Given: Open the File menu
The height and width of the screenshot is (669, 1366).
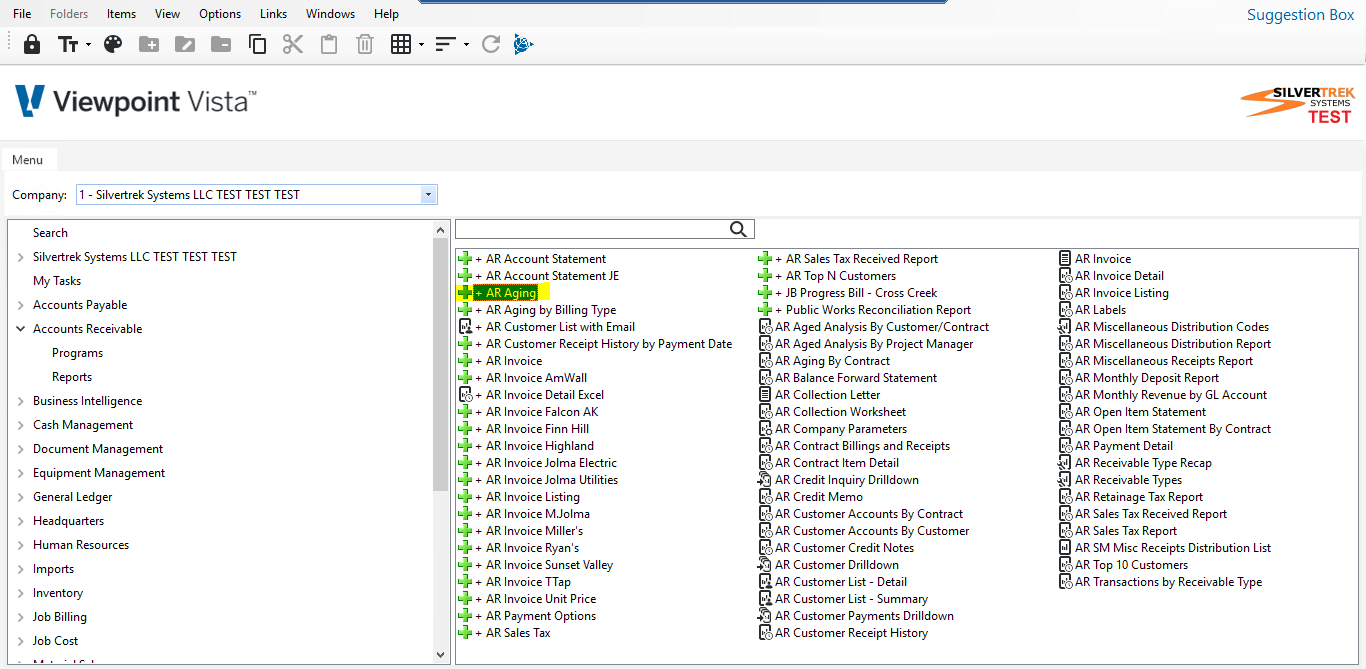Looking at the screenshot, I should click(x=22, y=14).
